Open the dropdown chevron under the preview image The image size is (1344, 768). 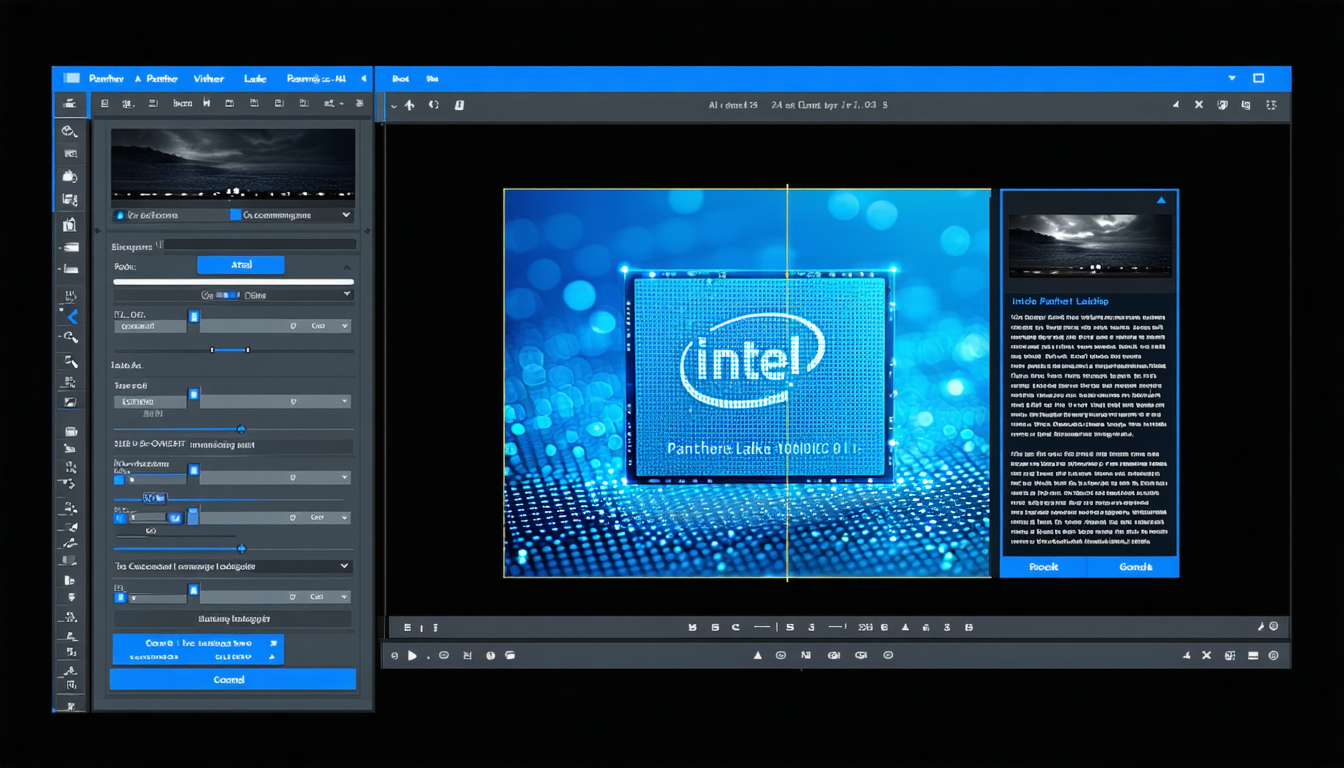pos(346,215)
